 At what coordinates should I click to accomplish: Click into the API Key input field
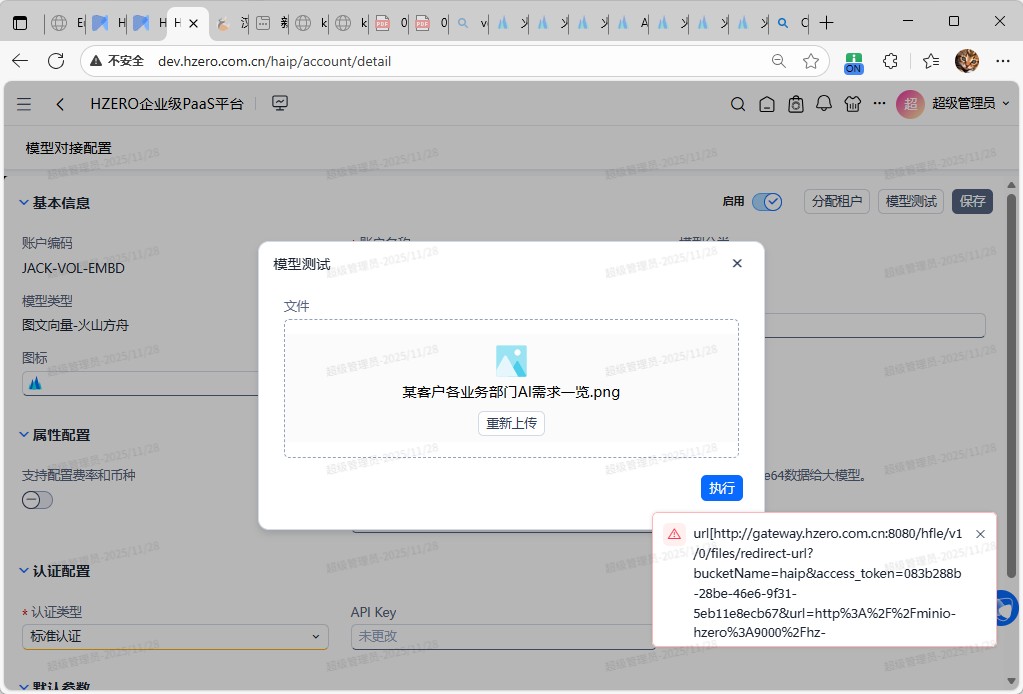click(500, 636)
